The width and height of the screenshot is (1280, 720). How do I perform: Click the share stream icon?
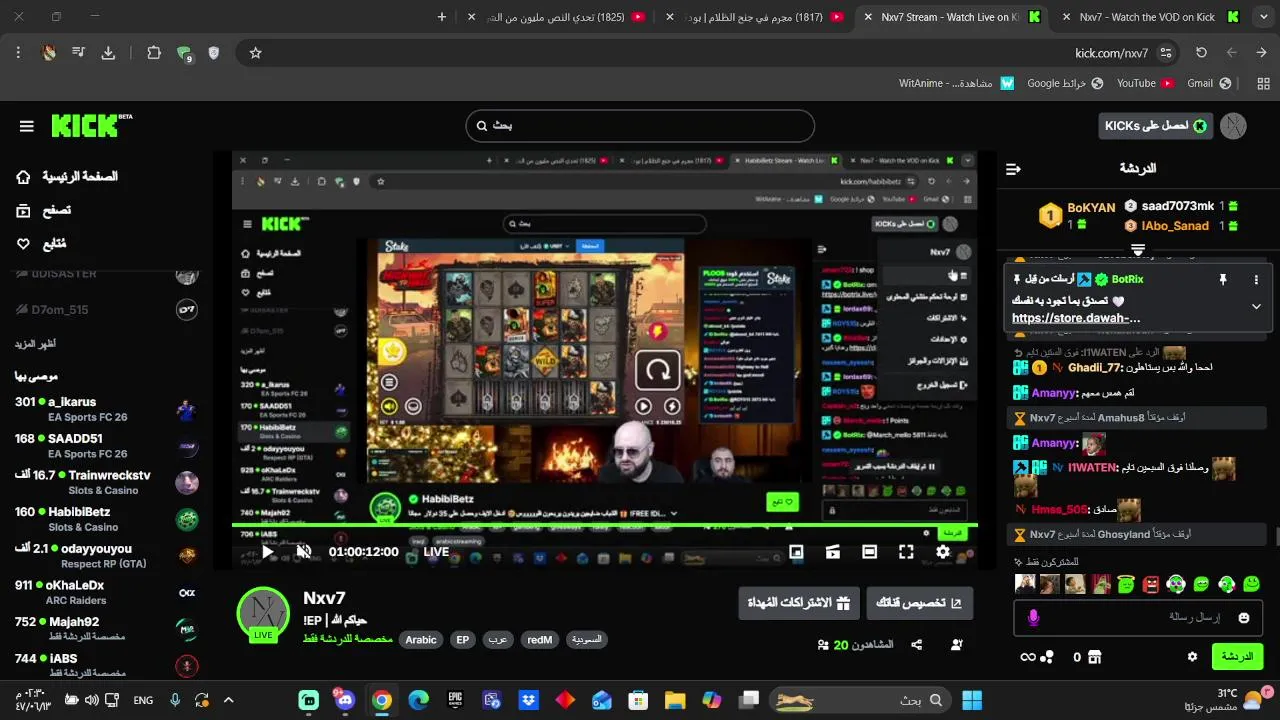(x=917, y=645)
